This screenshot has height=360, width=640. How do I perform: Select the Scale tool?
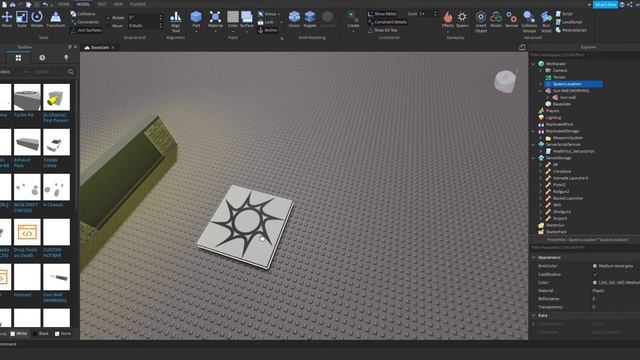(22, 19)
